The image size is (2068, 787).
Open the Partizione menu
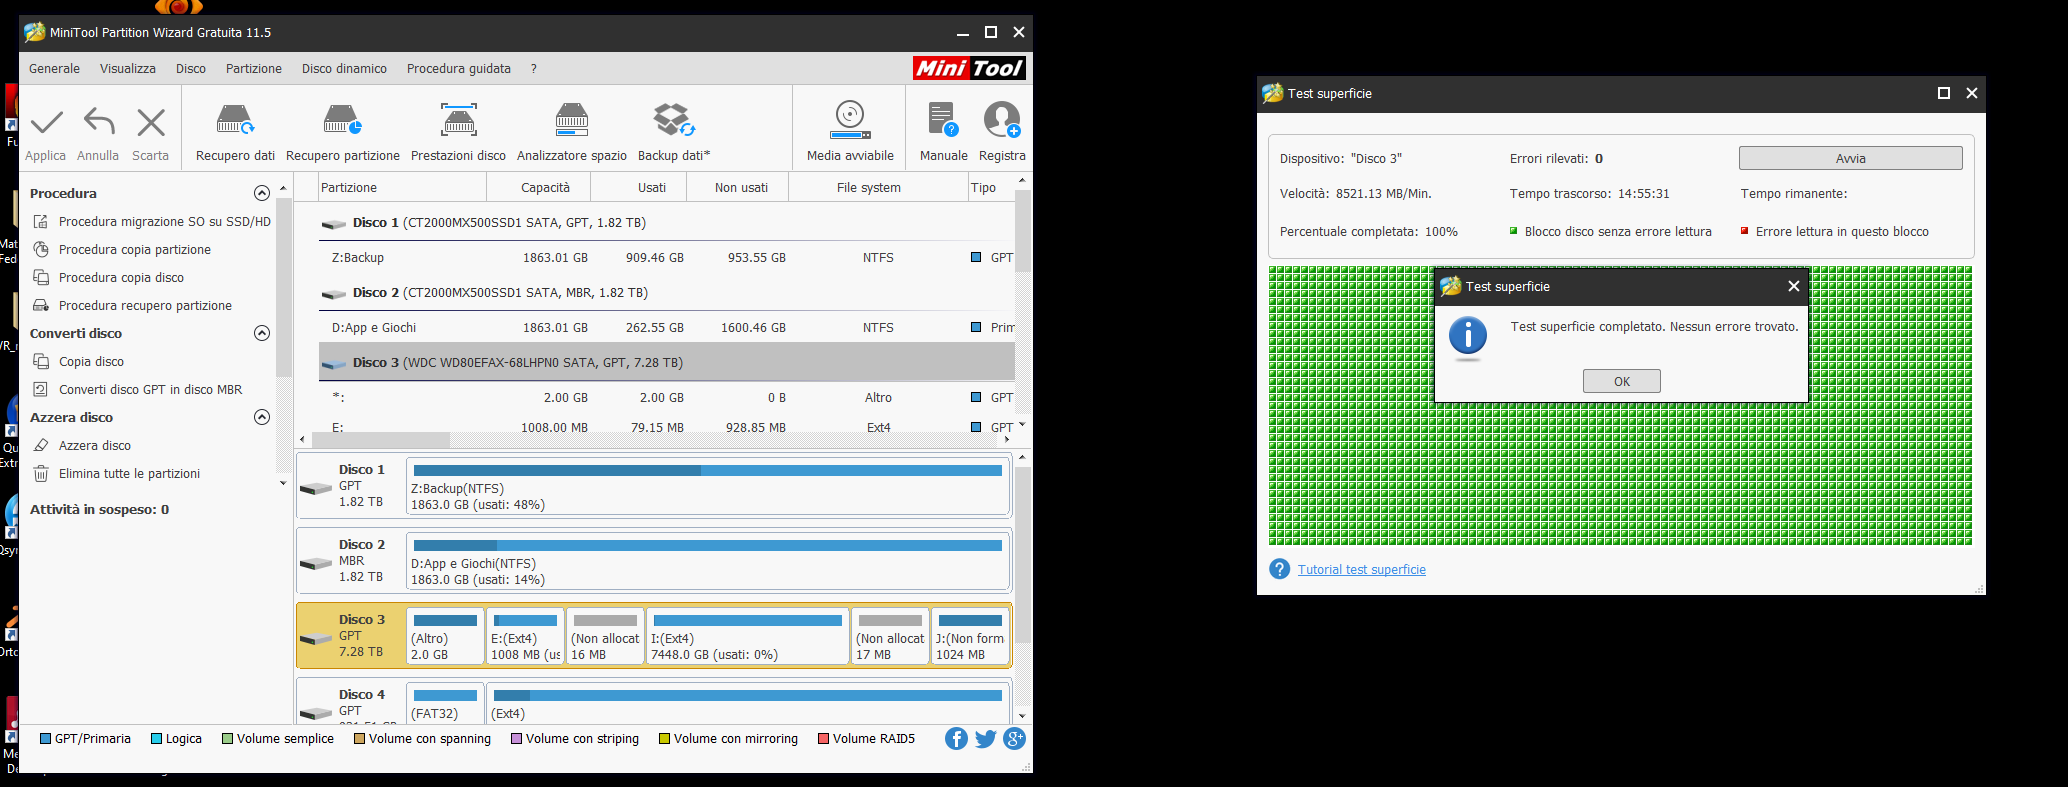pyautogui.click(x=254, y=69)
